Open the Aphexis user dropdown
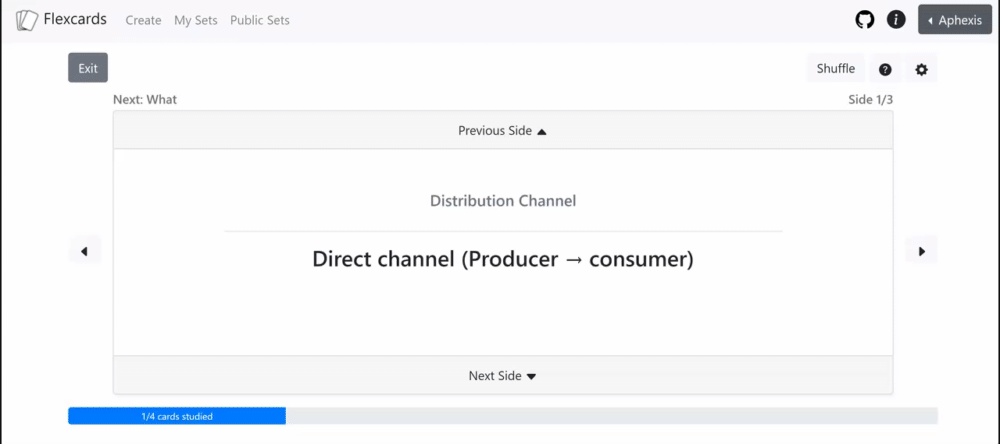Viewport: 1000px width, 444px height. (x=955, y=20)
